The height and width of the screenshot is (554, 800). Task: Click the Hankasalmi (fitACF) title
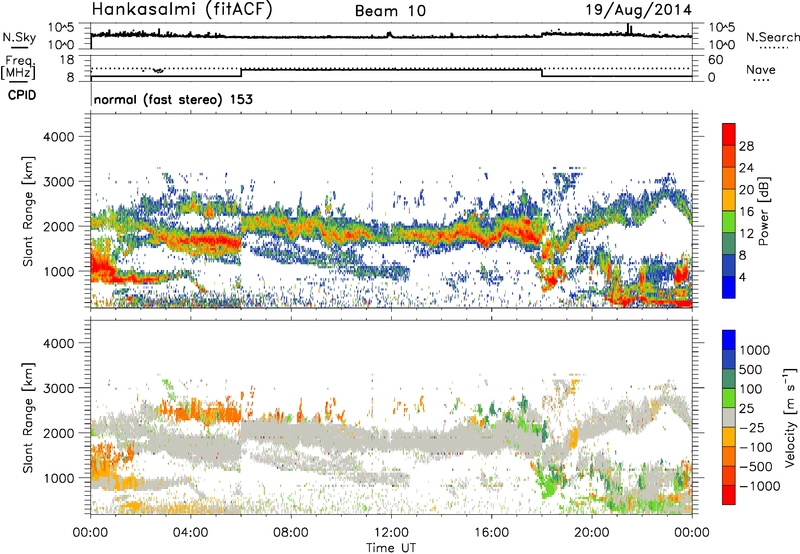pos(182,10)
